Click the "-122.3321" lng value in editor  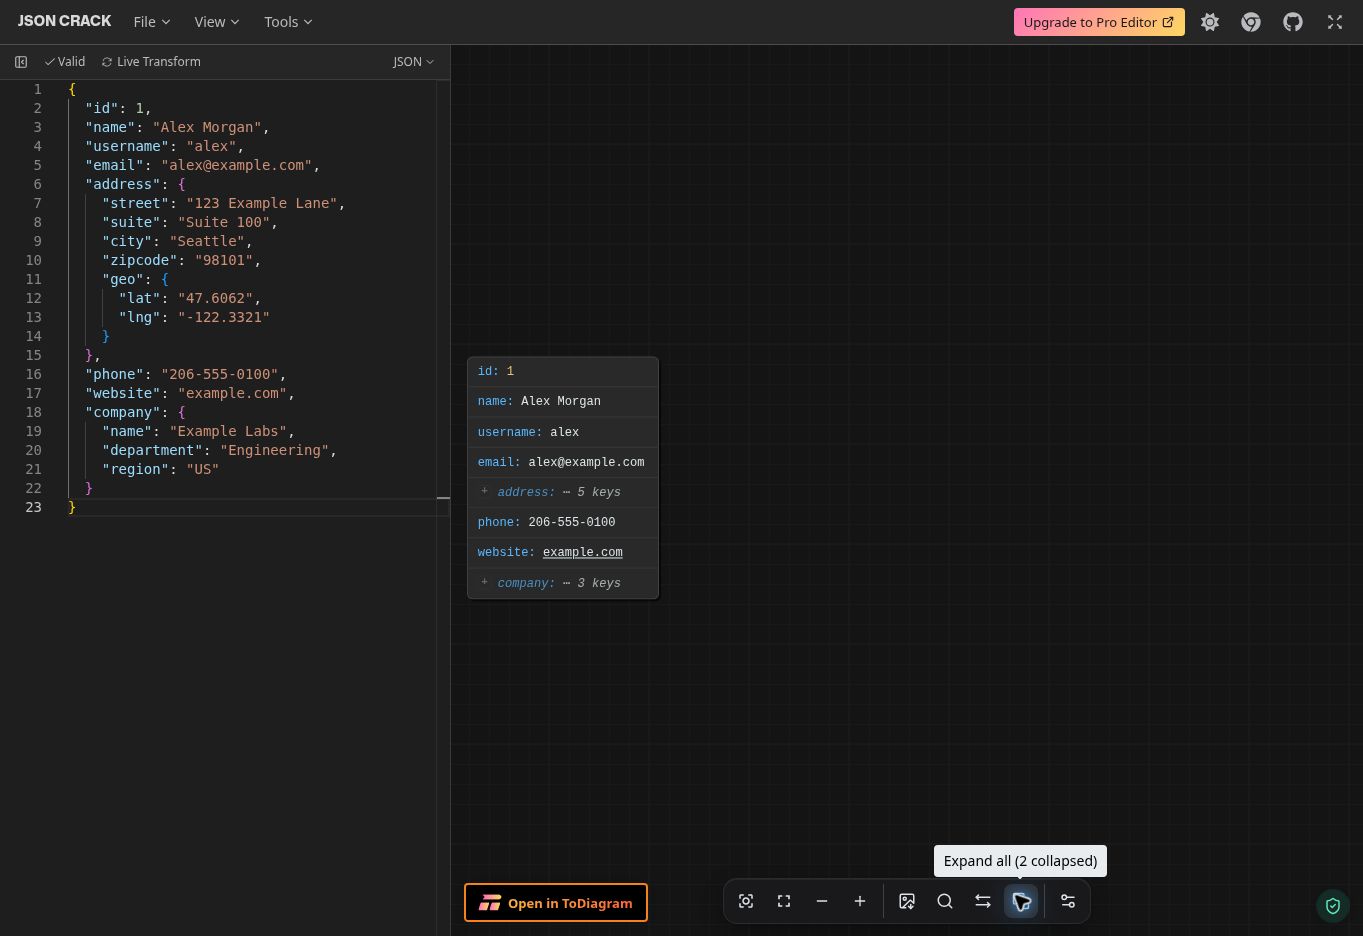coord(224,317)
